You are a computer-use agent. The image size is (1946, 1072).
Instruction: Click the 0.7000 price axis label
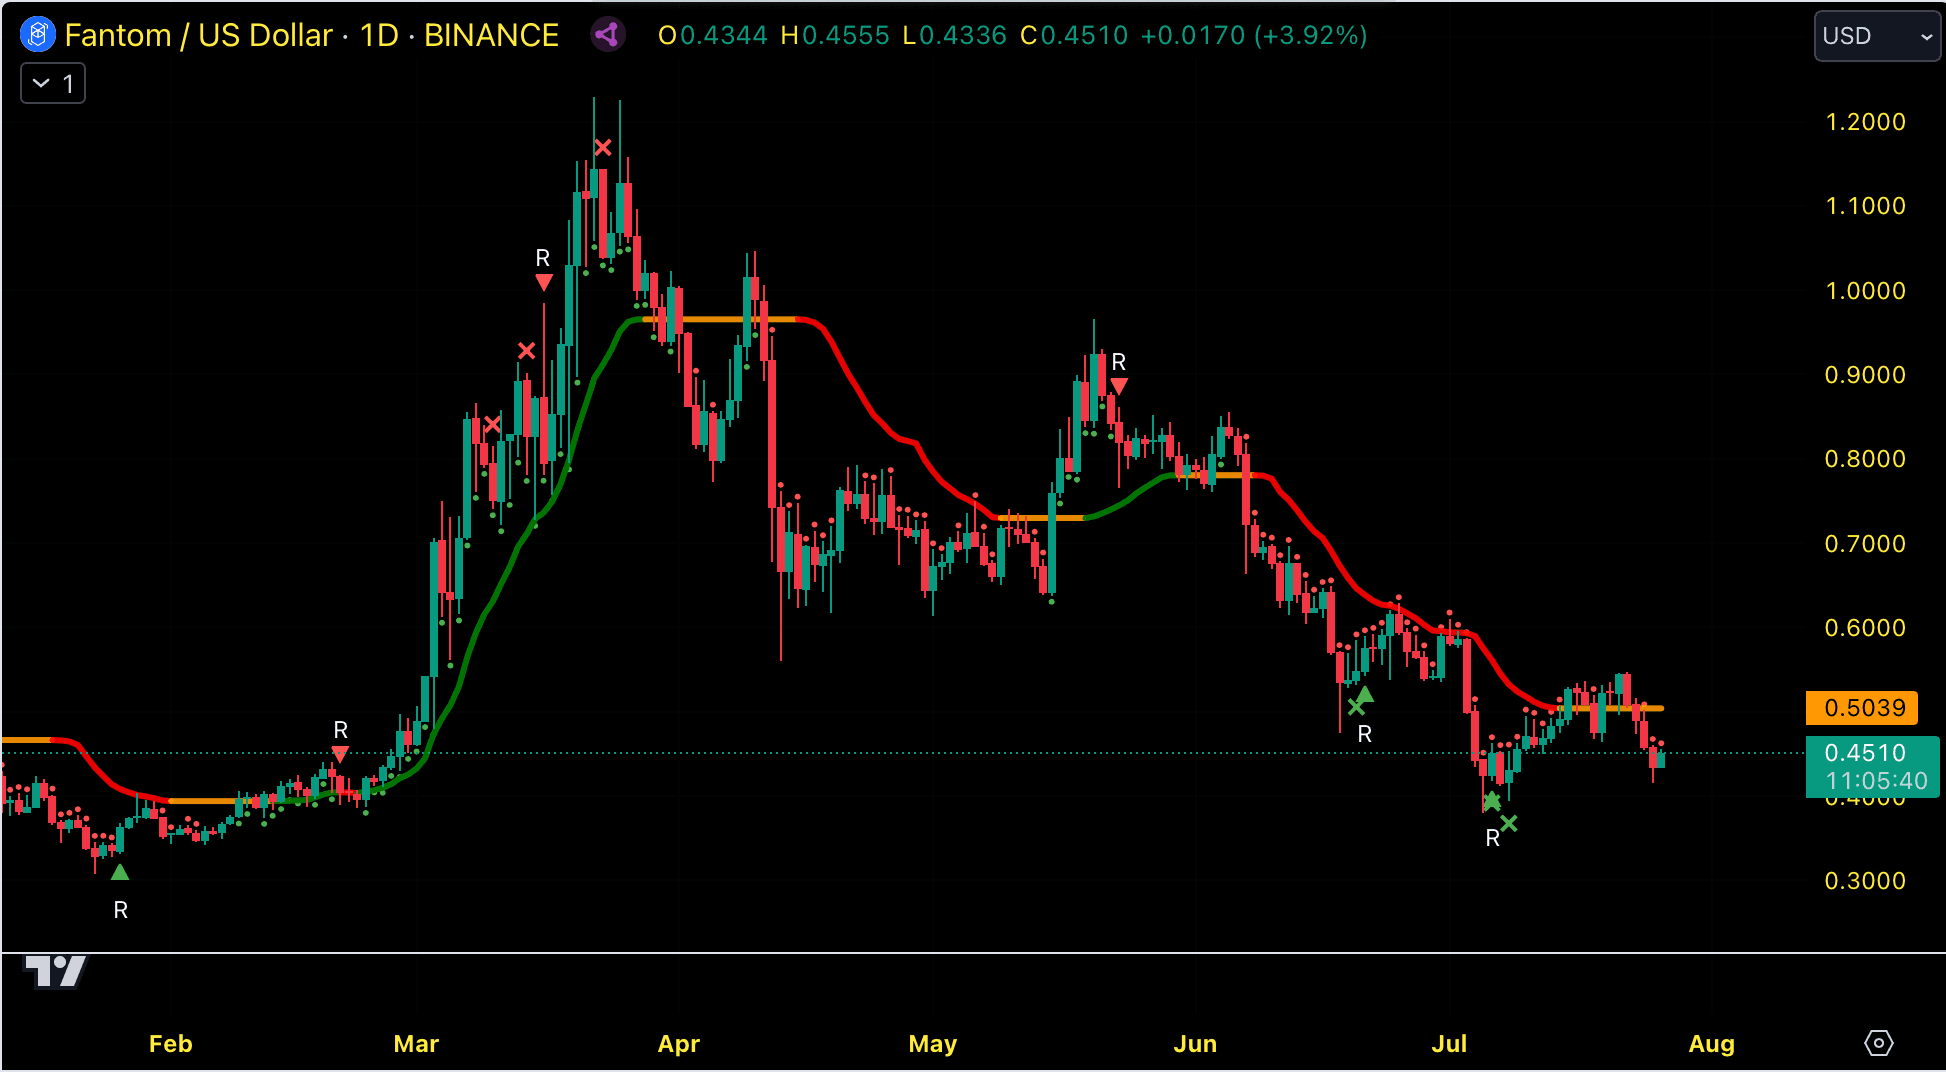(1865, 544)
